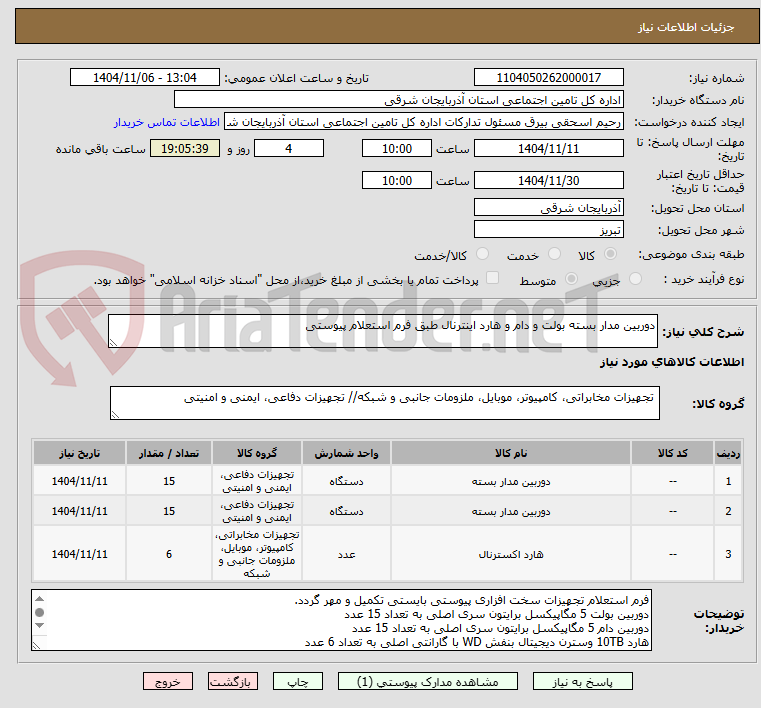Screen dimensions: 761x708
Task: Click the شرح کلی نیاز description textbox
Action: point(382,331)
